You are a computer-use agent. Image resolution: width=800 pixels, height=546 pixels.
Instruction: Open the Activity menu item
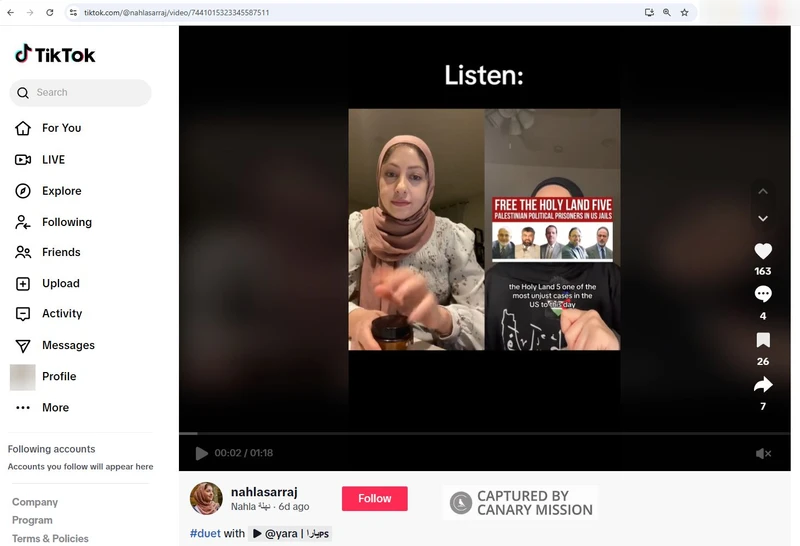pos(62,313)
